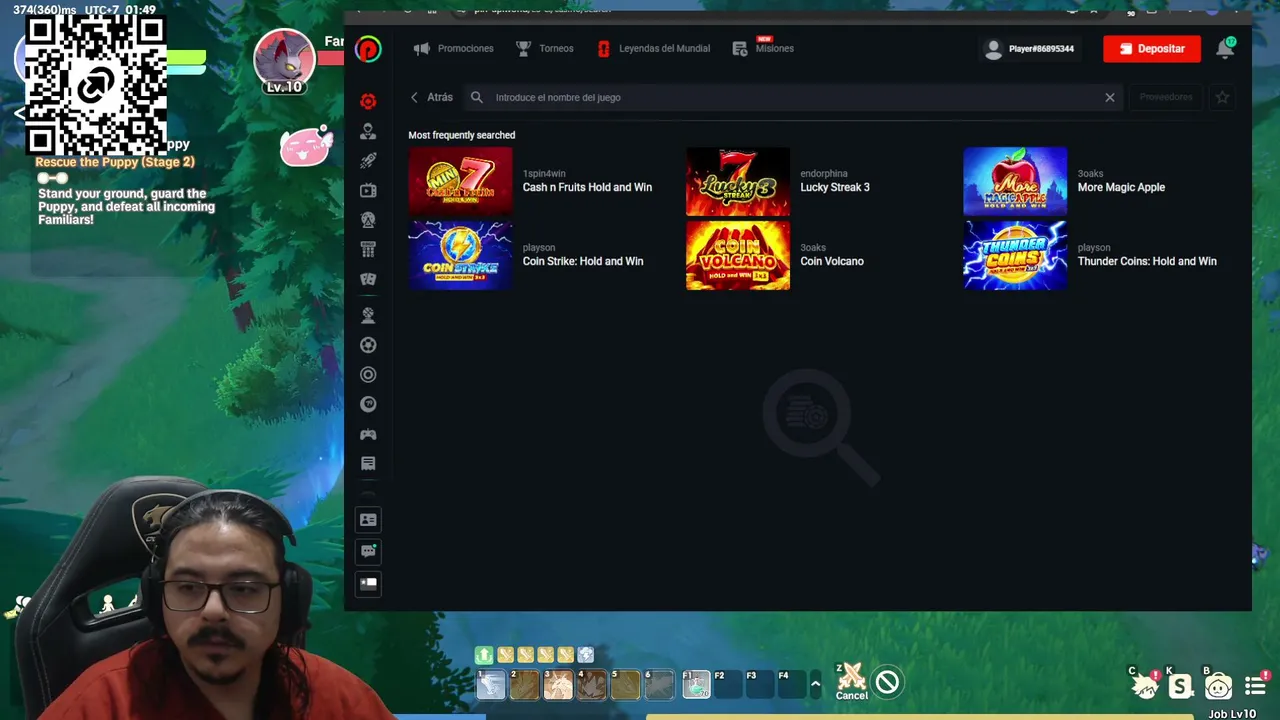Activate skill slot 1 in game hotbar
The width and height of the screenshot is (1280, 720).
(x=491, y=684)
